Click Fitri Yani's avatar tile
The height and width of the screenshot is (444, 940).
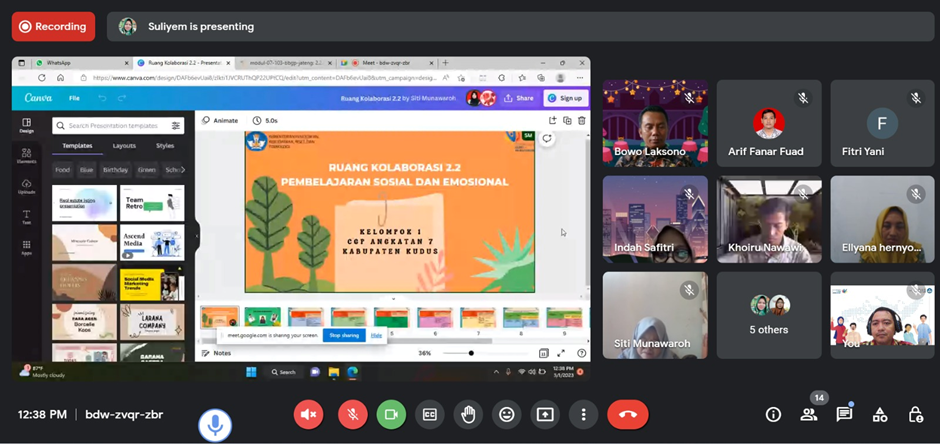pos(882,123)
